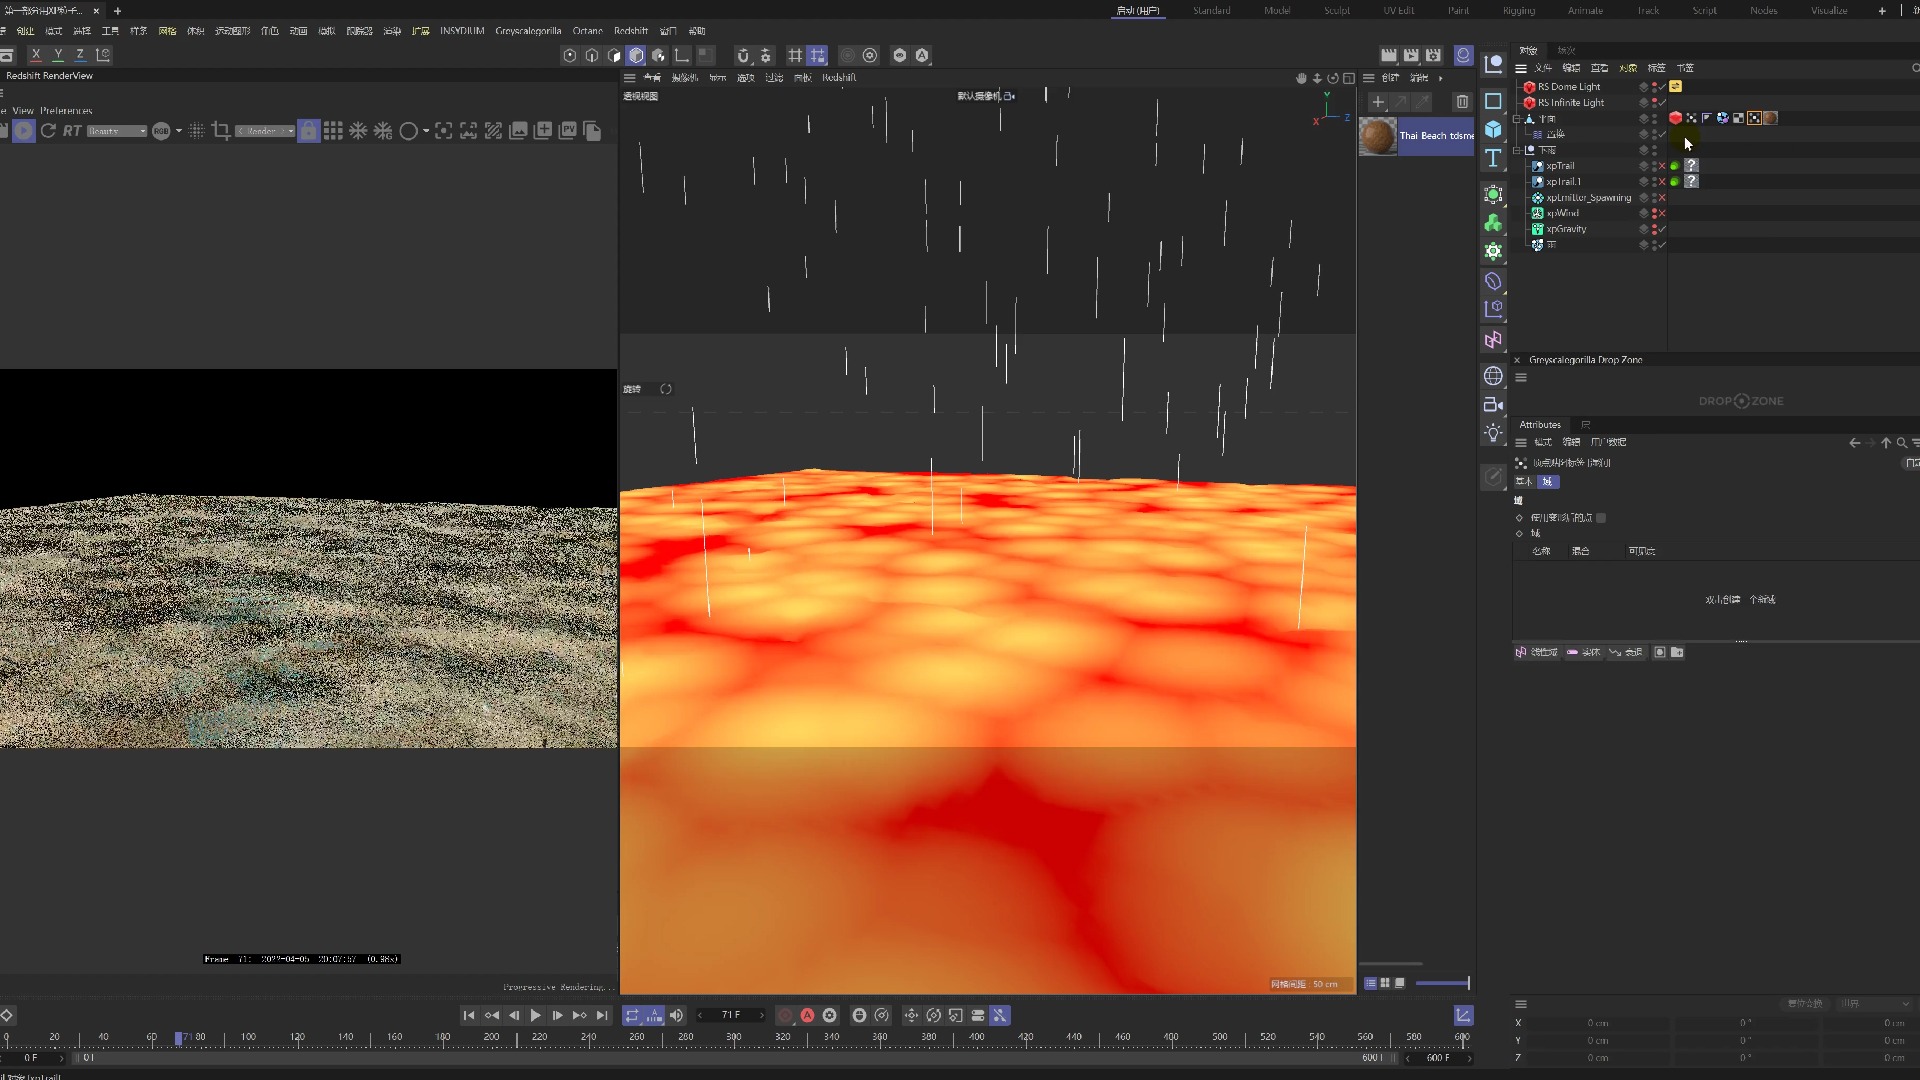1920x1080 pixels.
Task: Open the Render camera dropdown in RenderView
Action: tap(265, 131)
